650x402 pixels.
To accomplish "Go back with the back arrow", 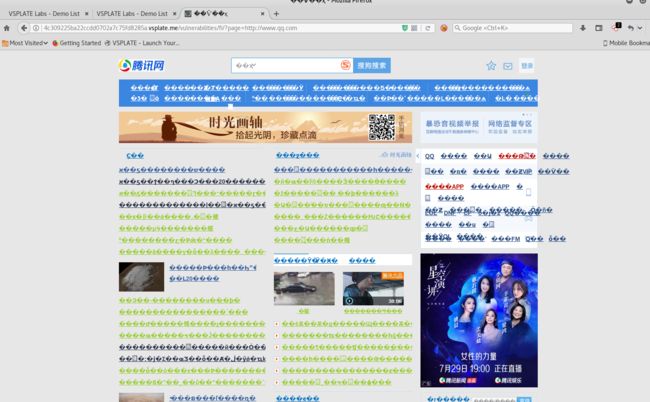I will [x=24, y=28].
